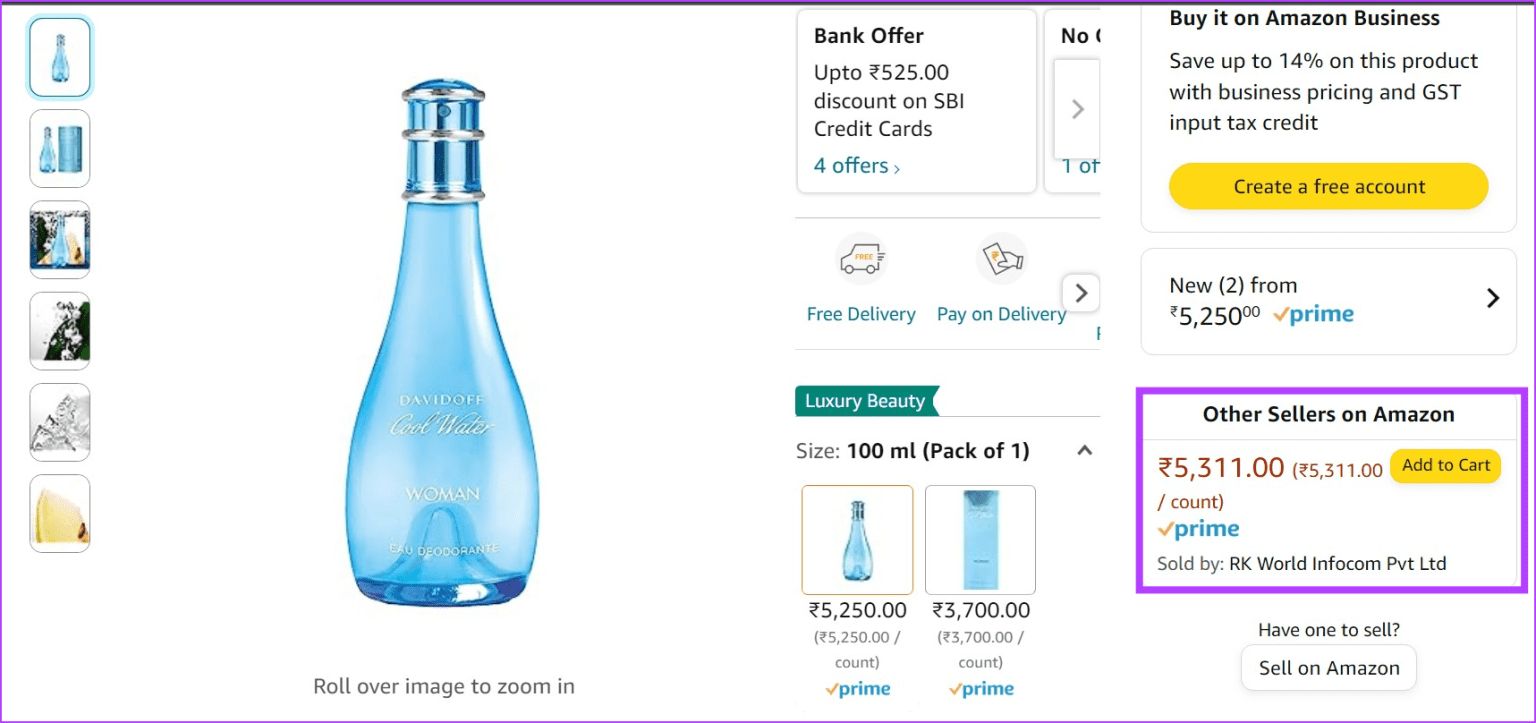The height and width of the screenshot is (723, 1536).
Task: Open the first bottle thumbnail in the sidebar
Action: 59,57
